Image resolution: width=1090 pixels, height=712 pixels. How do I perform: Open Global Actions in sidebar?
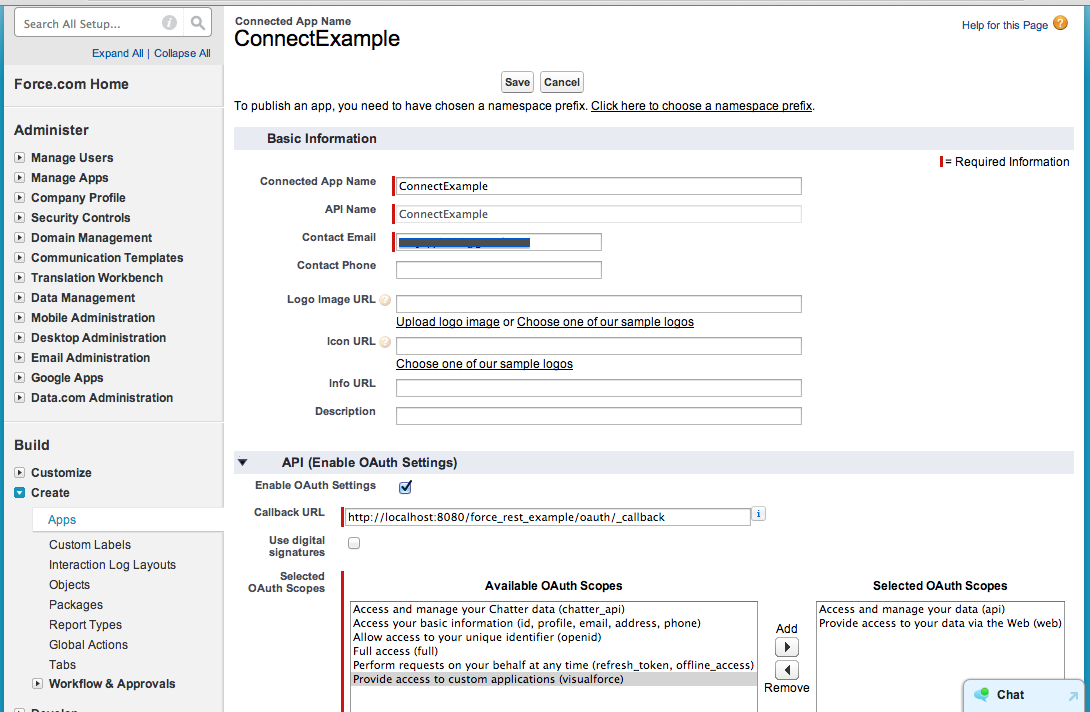pos(88,645)
